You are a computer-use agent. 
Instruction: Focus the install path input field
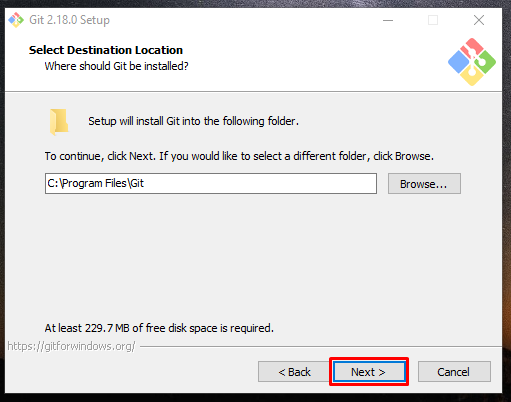[x=211, y=183]
